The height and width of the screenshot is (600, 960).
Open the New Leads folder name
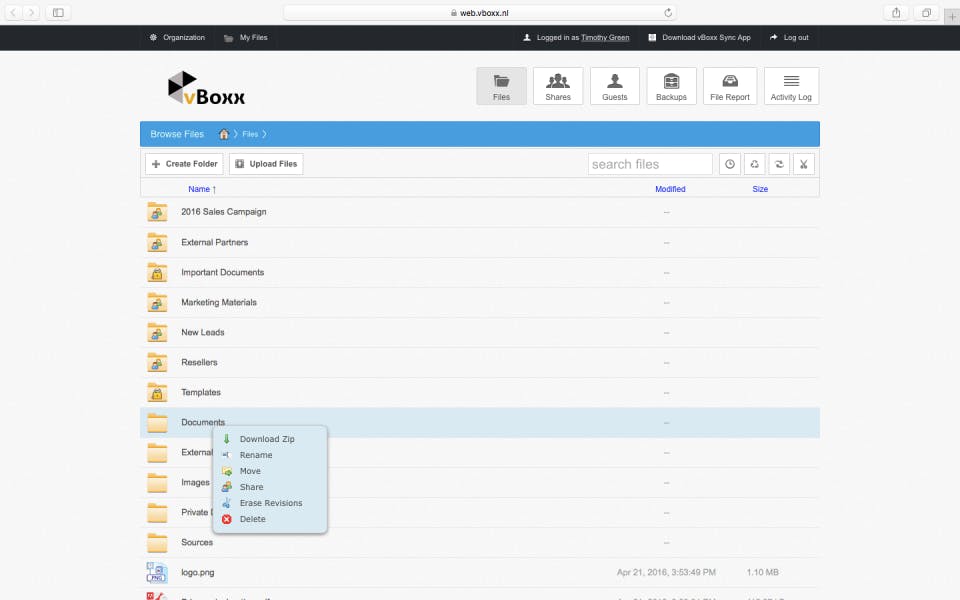(x=203, y=332)
